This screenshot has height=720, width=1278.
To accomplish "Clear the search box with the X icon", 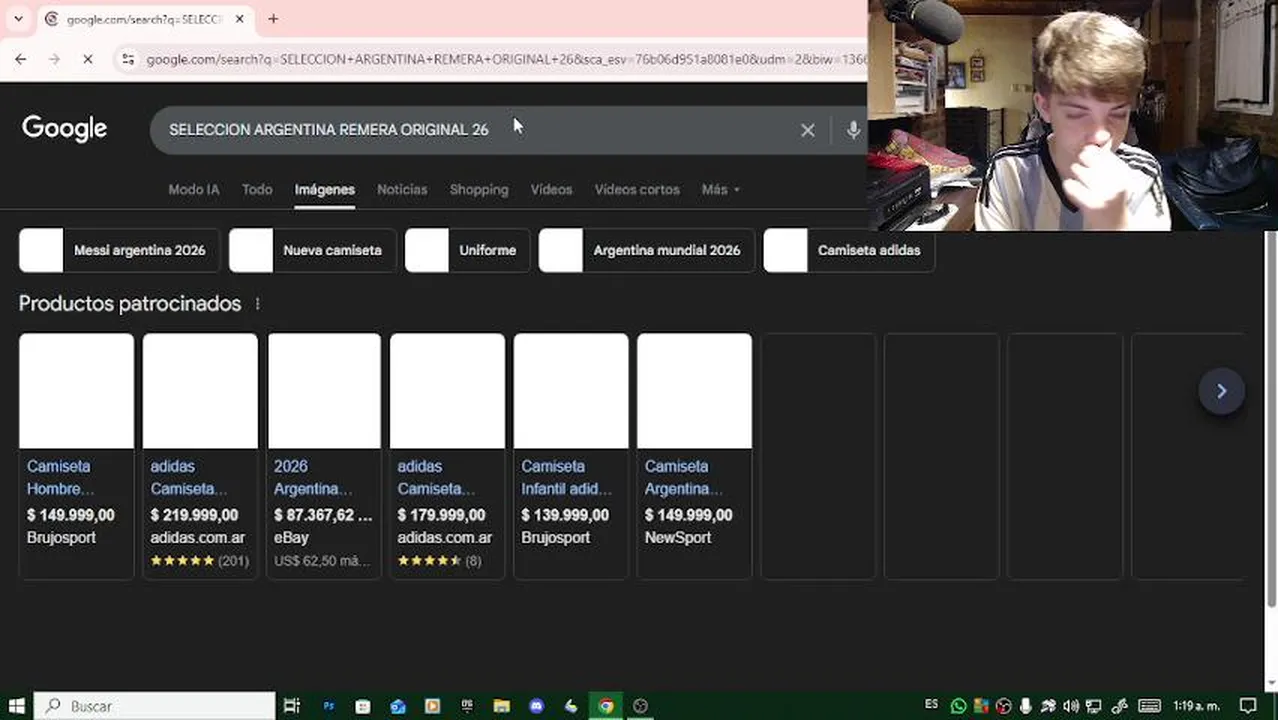I will pos(808,130).
